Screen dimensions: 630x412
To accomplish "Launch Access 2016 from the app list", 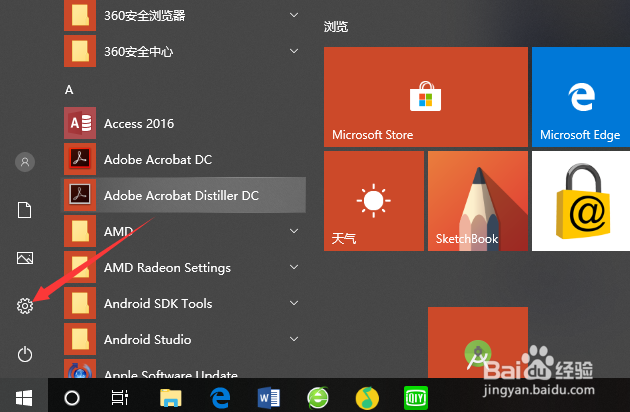I will point(183,123).
